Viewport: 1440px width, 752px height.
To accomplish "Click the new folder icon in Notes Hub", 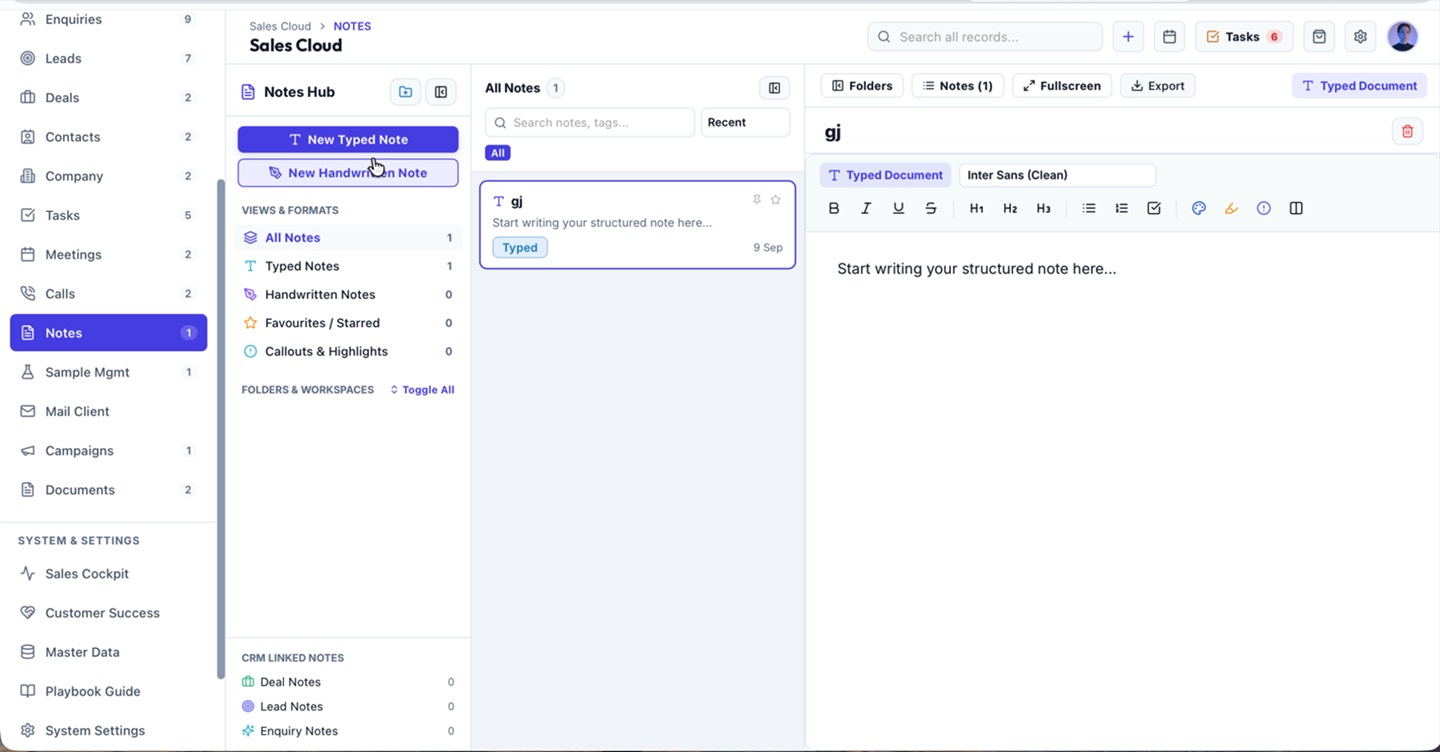I will 405,92.
